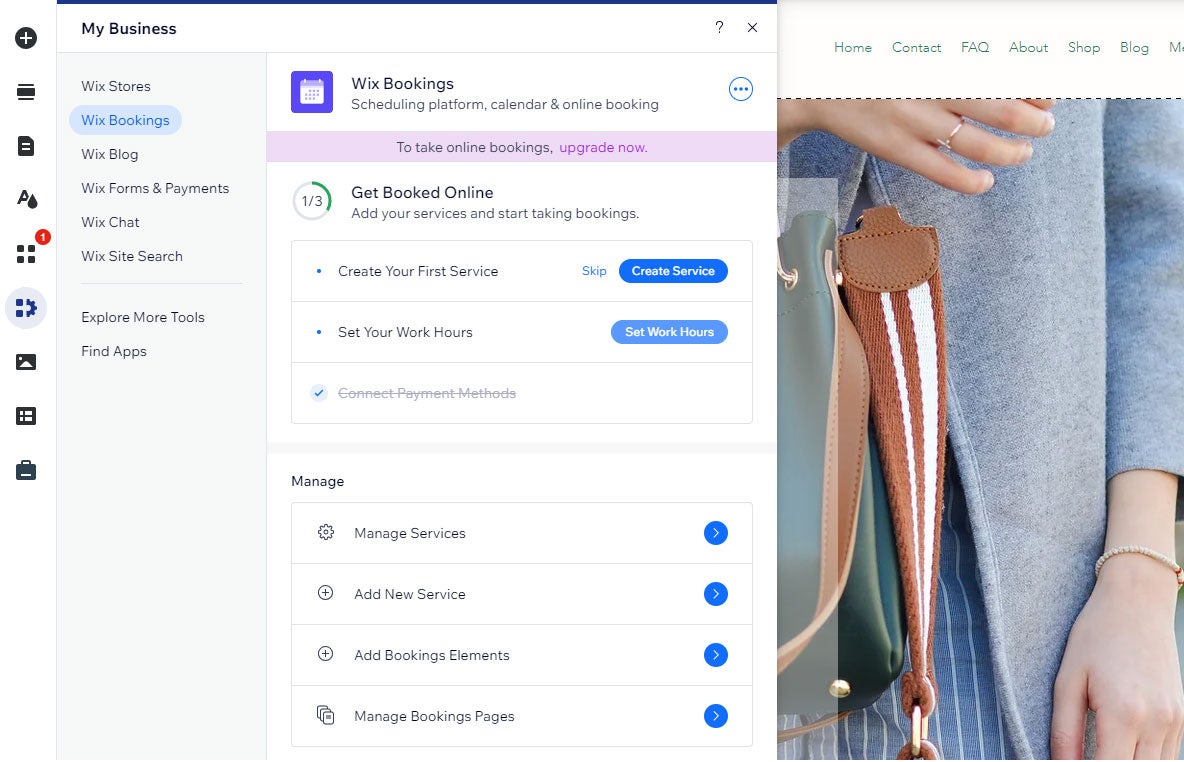Click the Shop link in site menu
This screenshot has width=1184, height=762.
coord(1084,48)
